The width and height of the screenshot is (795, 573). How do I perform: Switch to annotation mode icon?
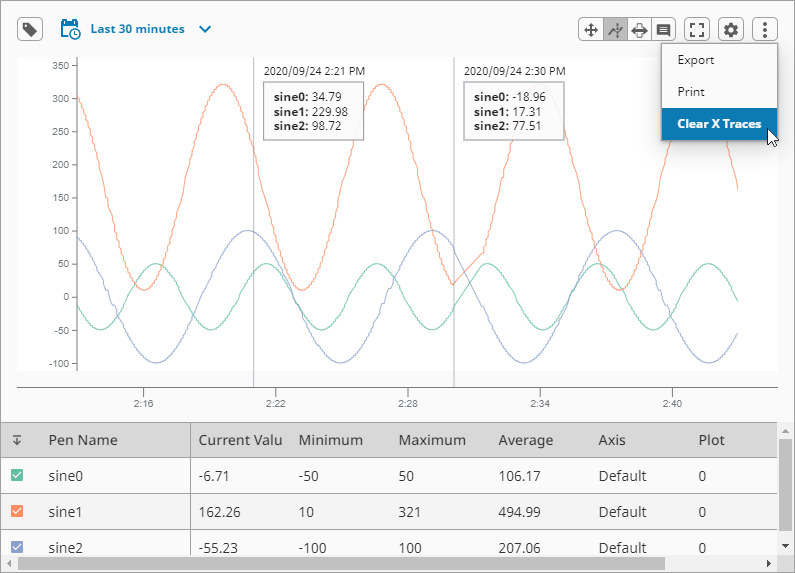(663, 30)
